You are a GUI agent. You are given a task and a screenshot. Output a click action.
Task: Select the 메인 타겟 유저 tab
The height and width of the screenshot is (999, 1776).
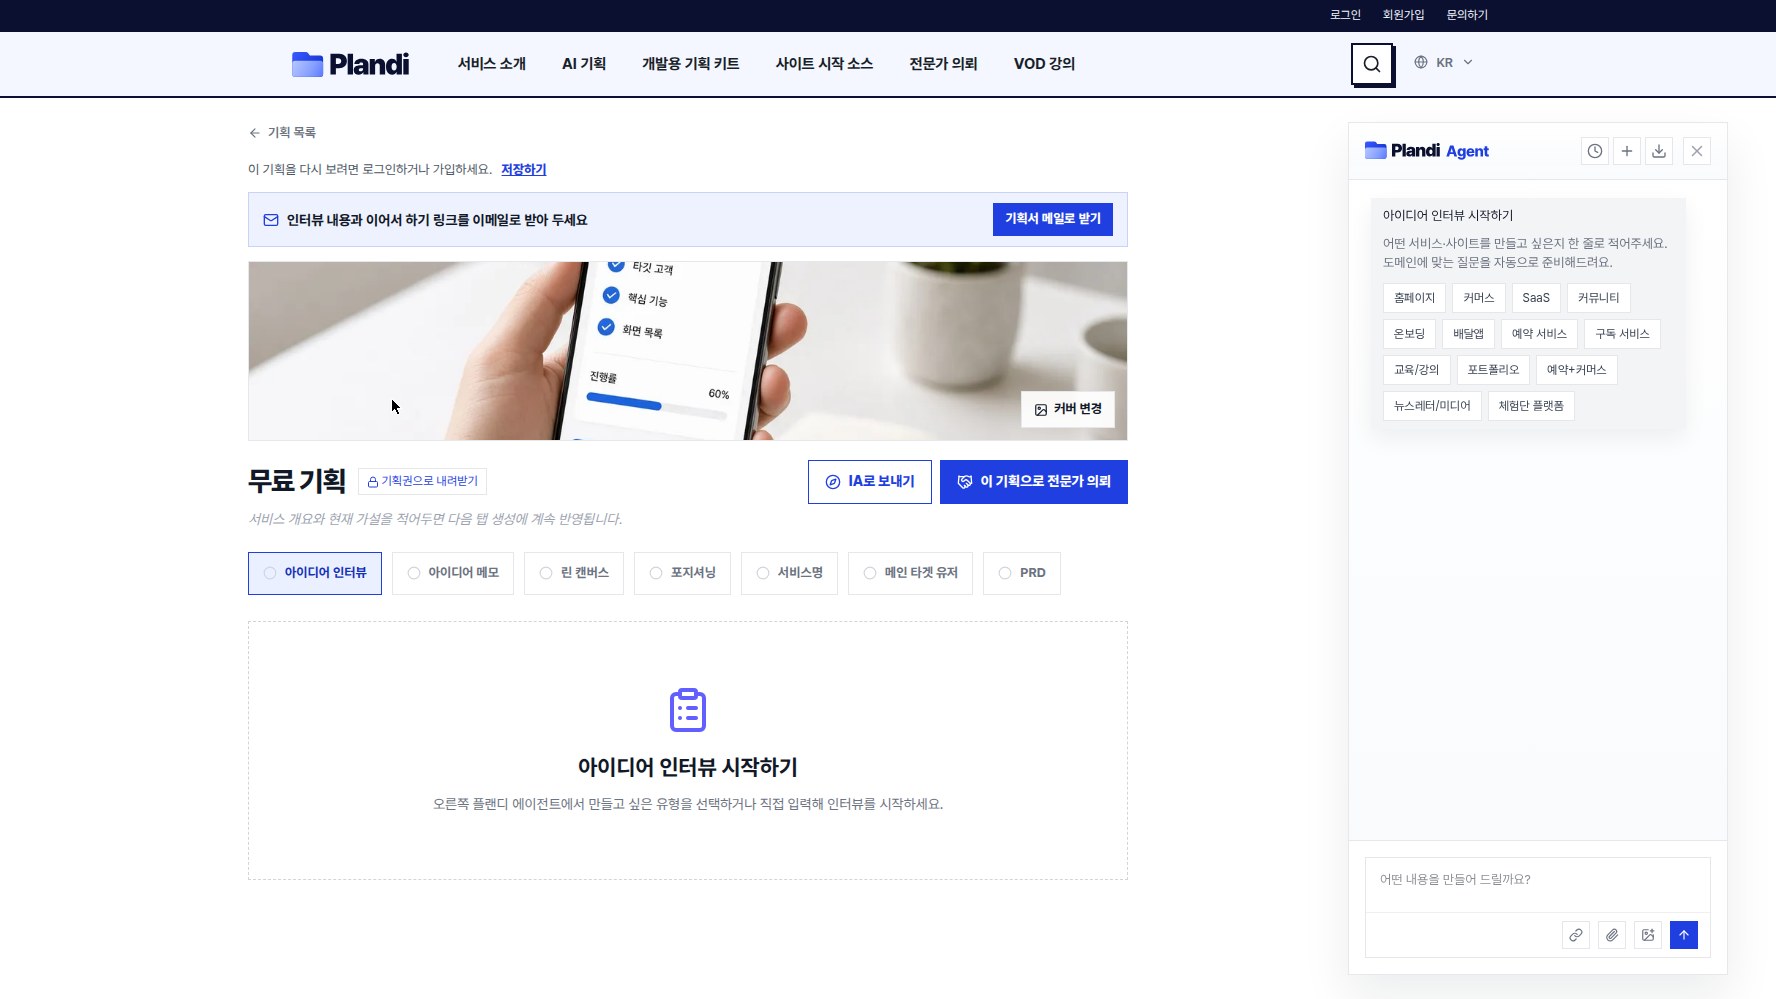pyautogui.click(x=910, y=573)
